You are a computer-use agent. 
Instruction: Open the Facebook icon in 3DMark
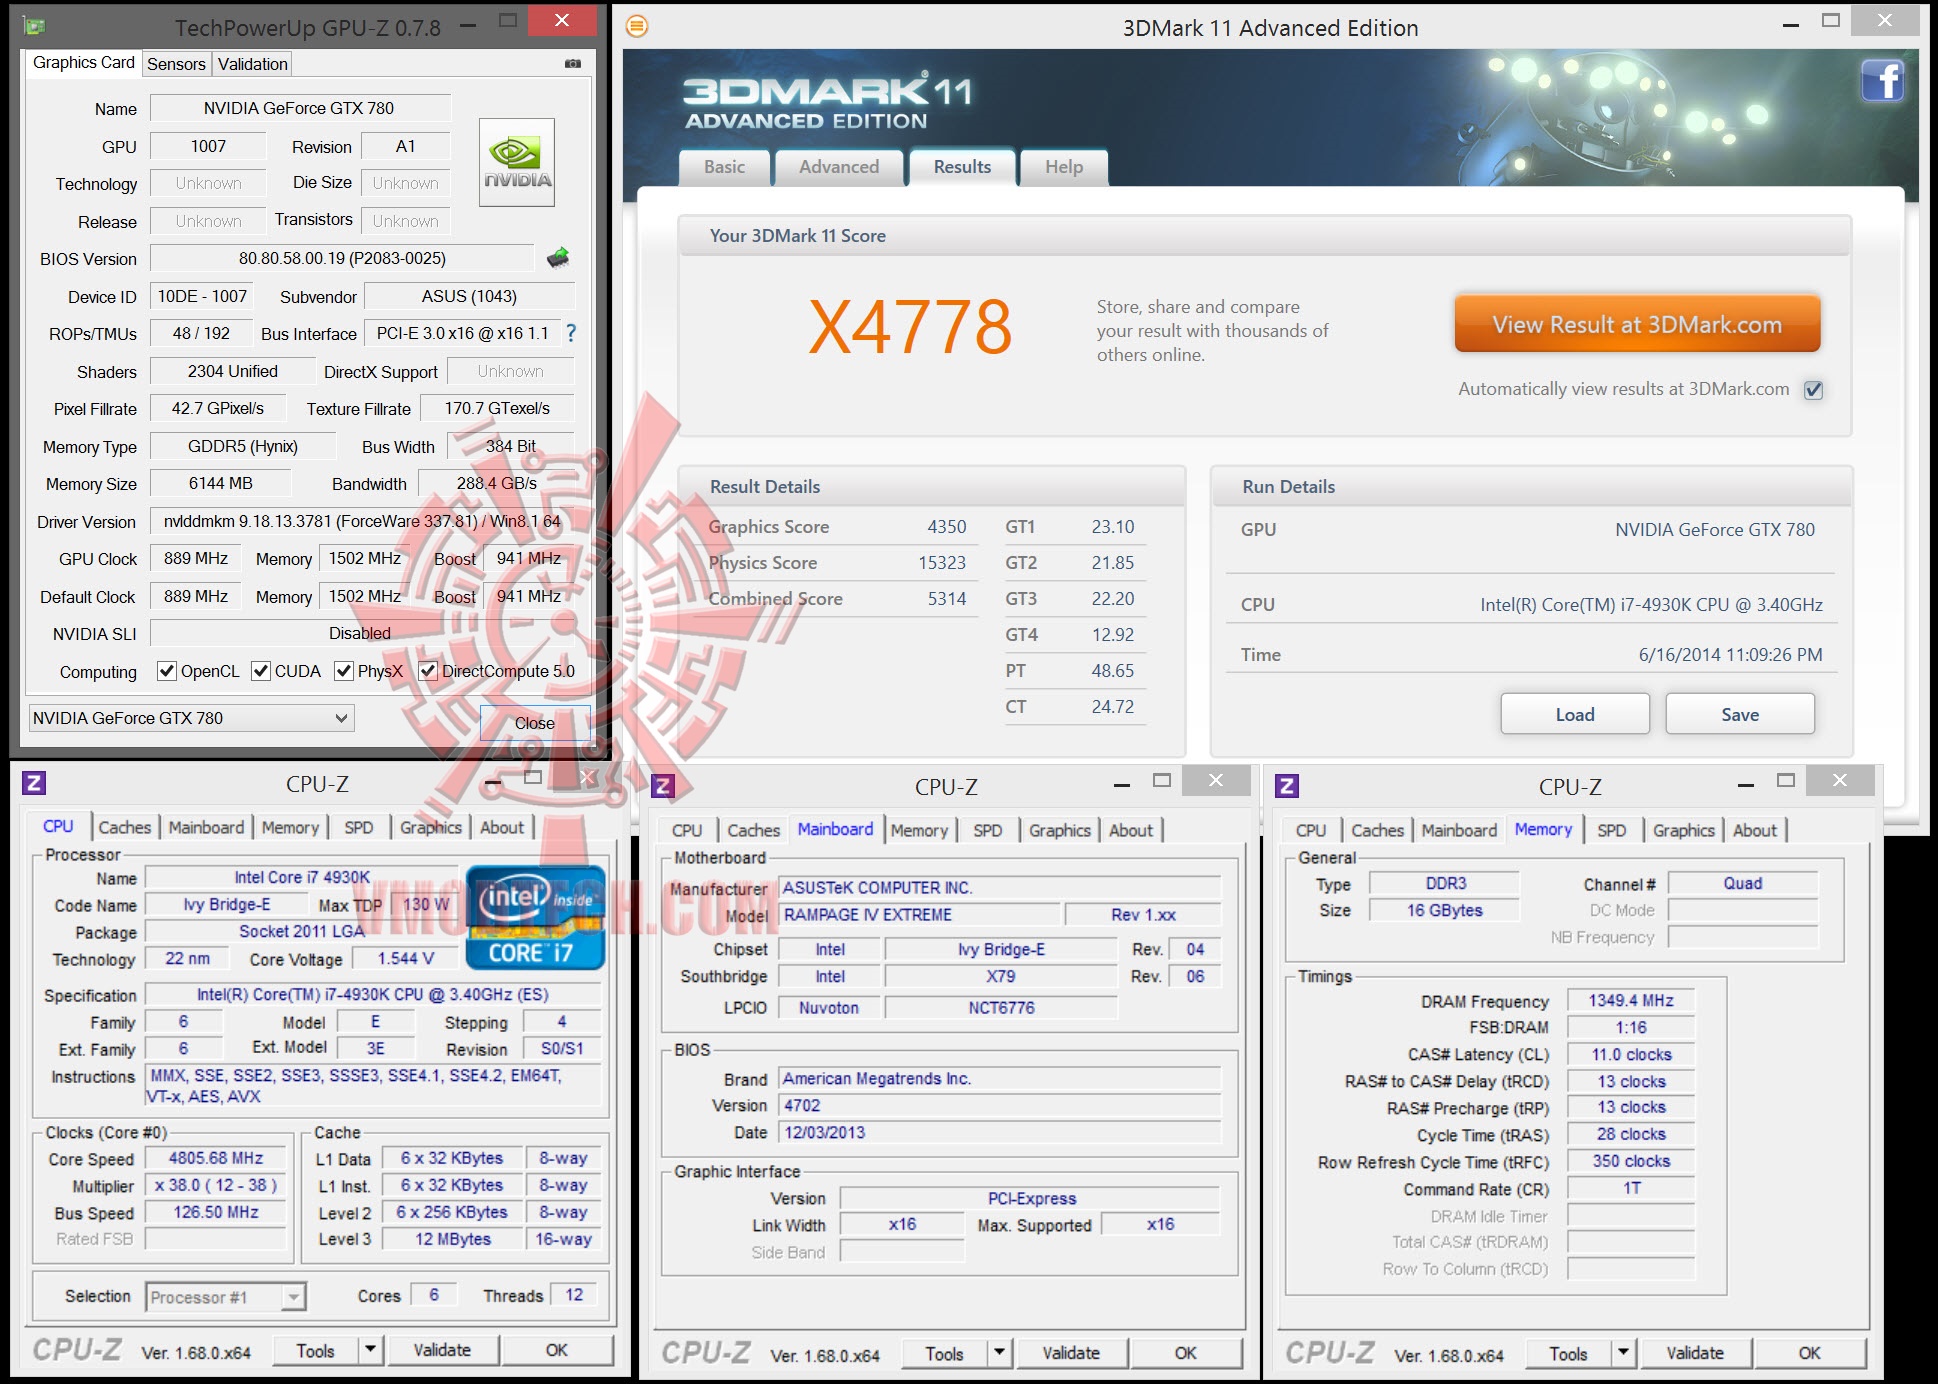coord(1882,81)
